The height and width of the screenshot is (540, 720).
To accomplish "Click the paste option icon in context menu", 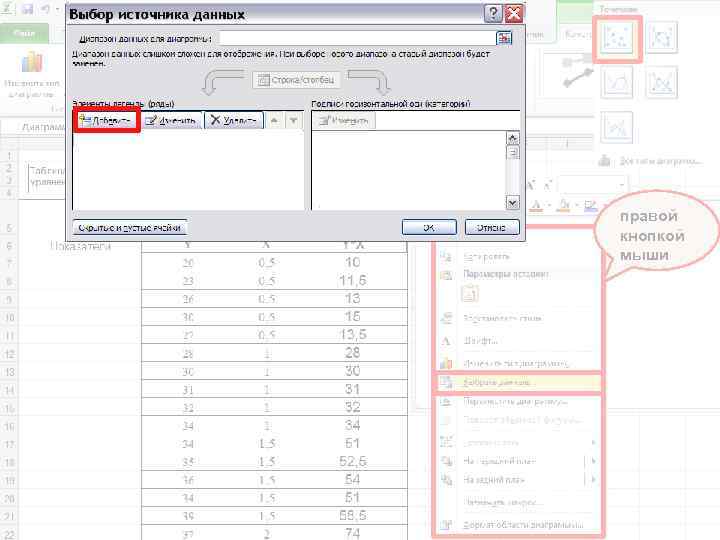I will click(x=469, y=294).
